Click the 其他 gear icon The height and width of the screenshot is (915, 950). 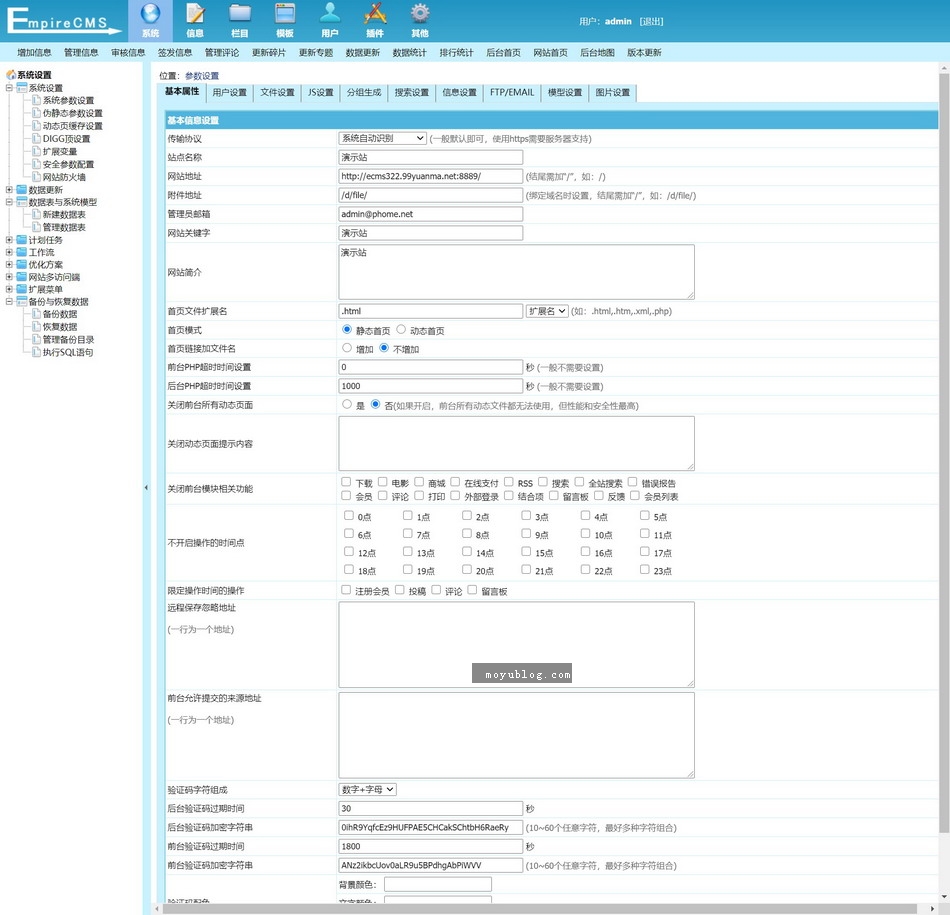point(420,14)
